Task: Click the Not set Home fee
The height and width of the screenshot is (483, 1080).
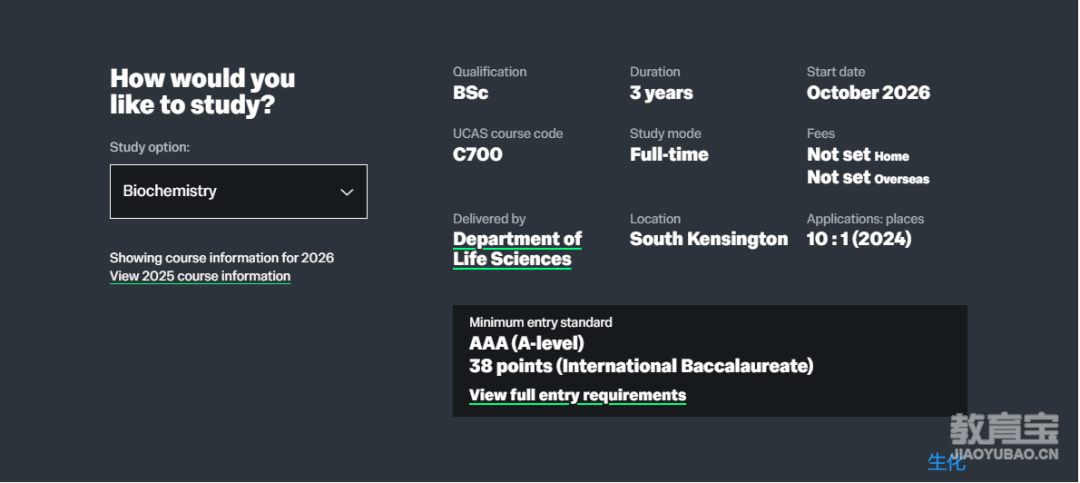Action: click(858, 155)
